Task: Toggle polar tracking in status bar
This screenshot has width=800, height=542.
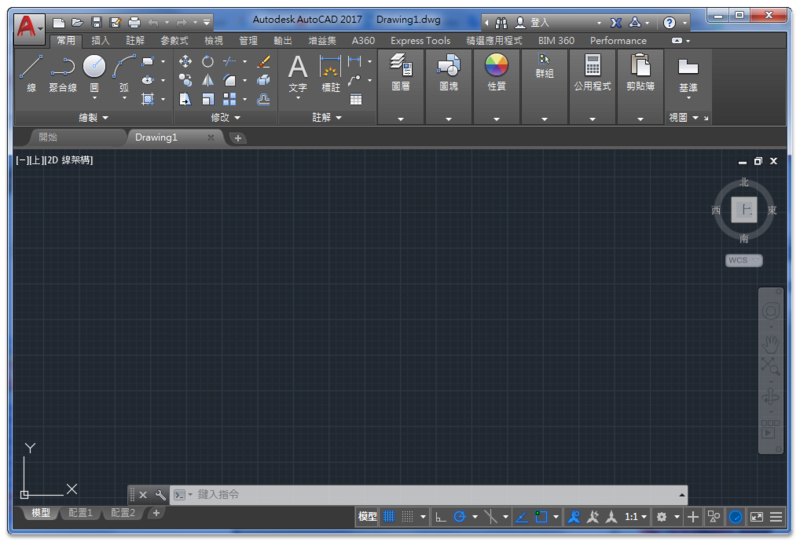Action: pos(459,517)
